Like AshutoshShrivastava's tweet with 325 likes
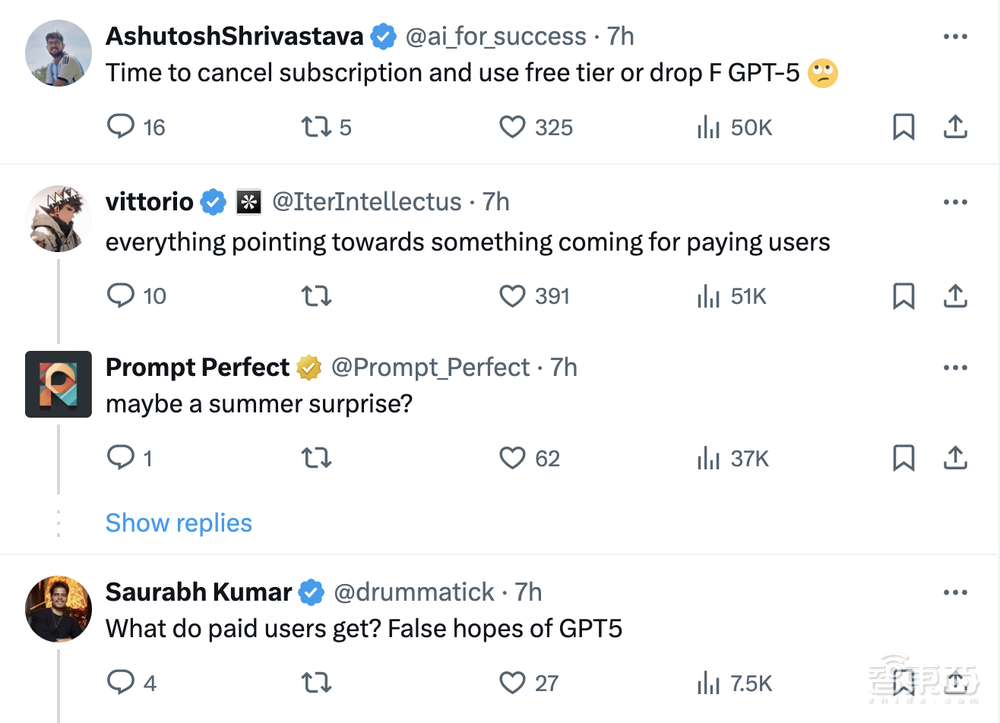This screenshot has width=1000, height=723. pyautogui.click(x=512, y=127)
